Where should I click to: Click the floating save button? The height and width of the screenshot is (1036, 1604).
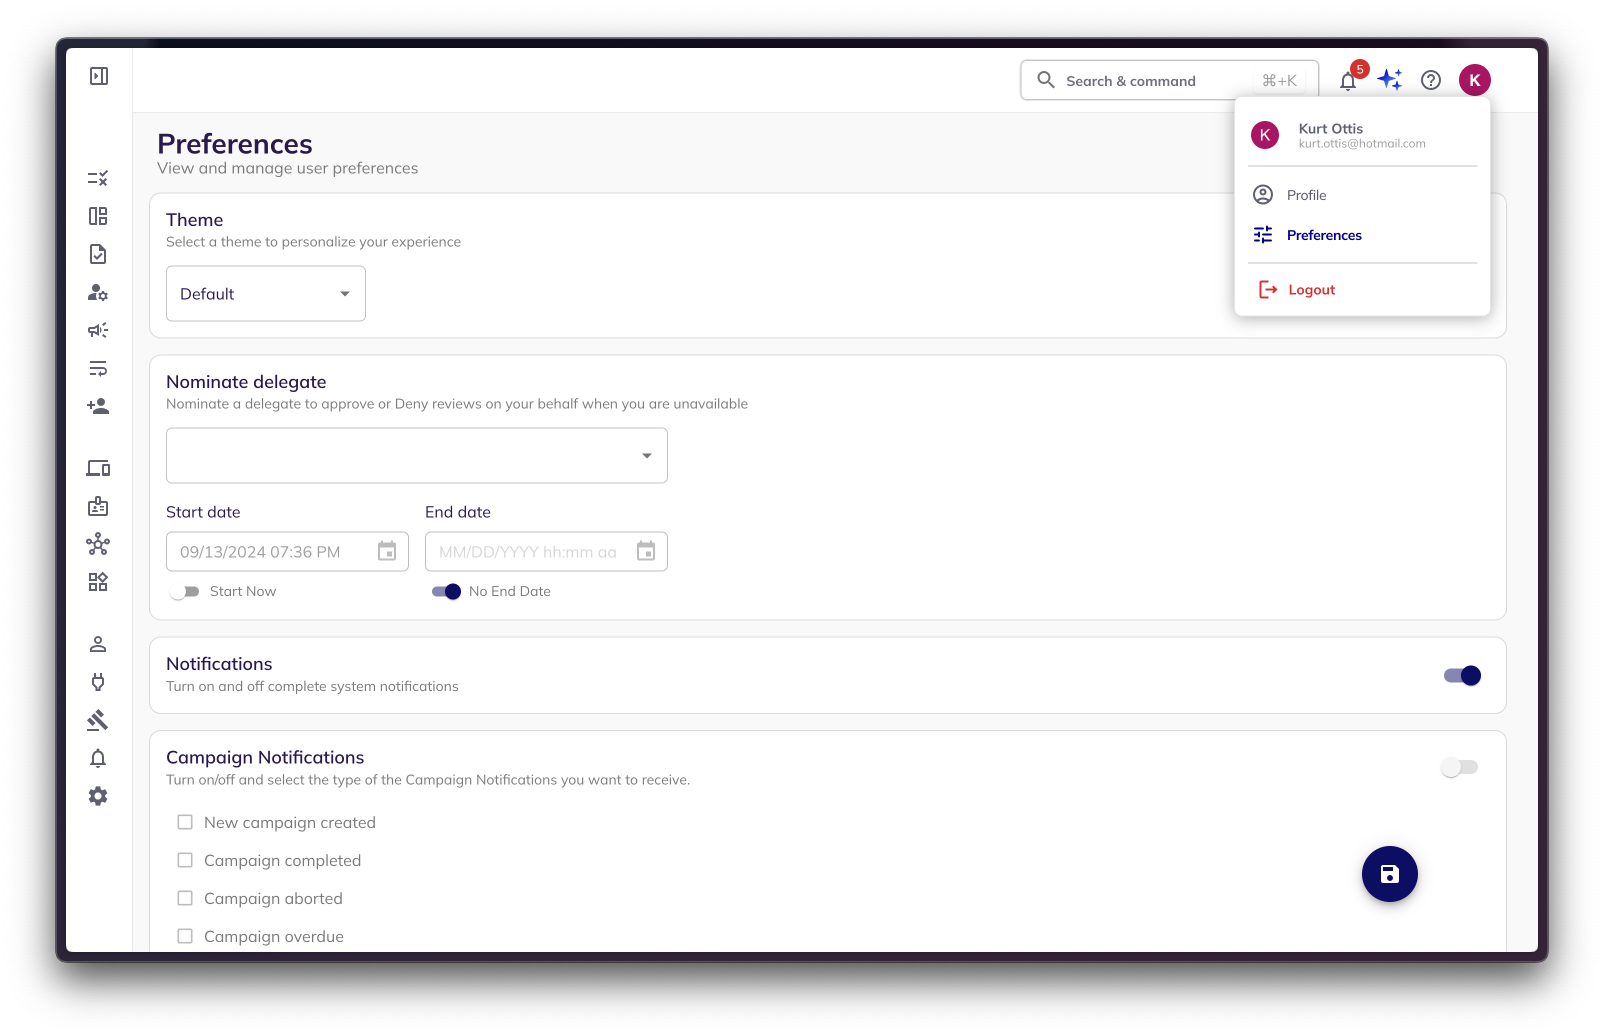pyautogui.click(x=1389, y=874)
